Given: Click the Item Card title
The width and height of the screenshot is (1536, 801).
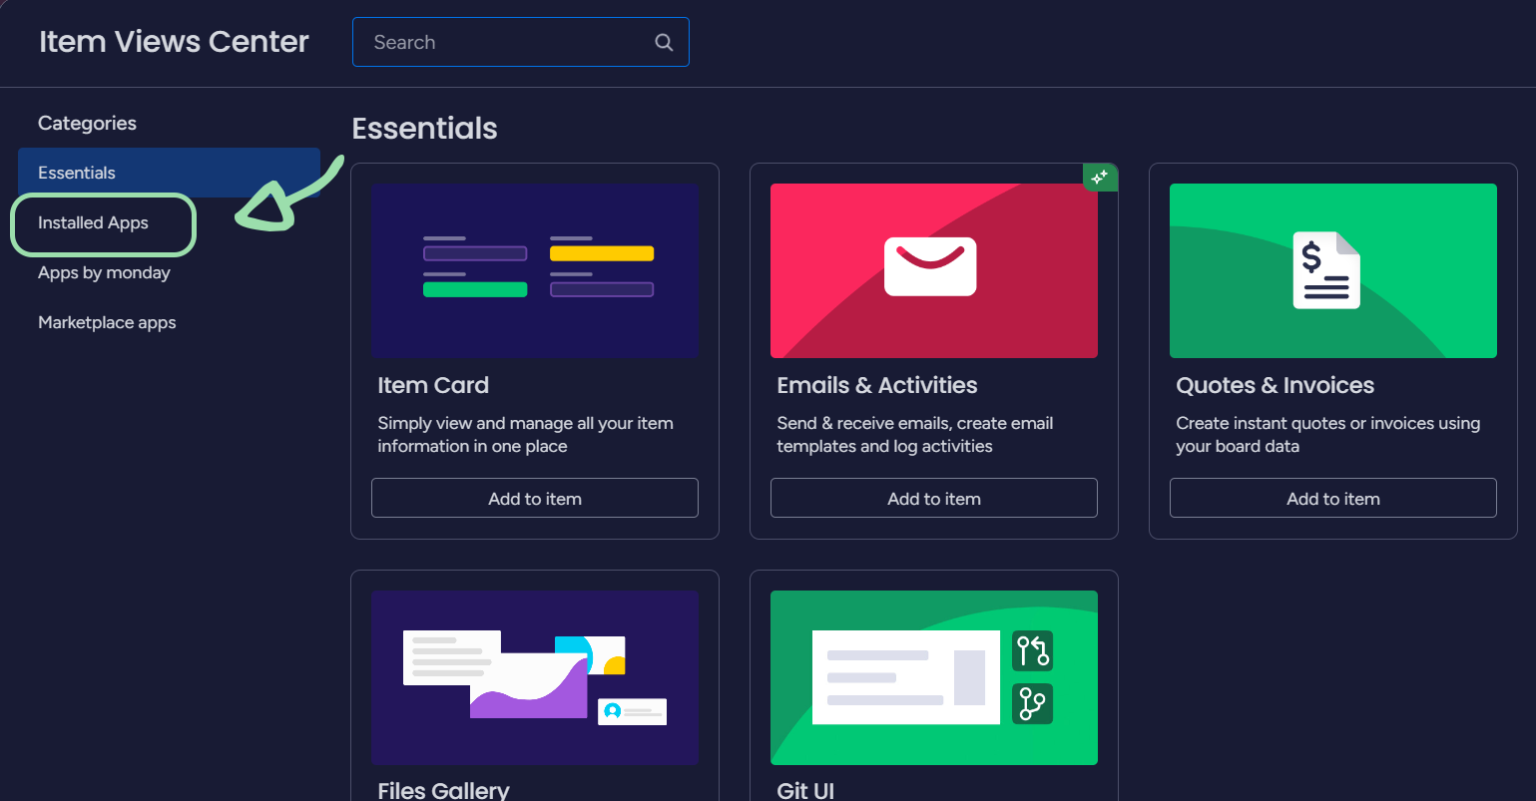Looking at the screenshot, I should 433,385.
